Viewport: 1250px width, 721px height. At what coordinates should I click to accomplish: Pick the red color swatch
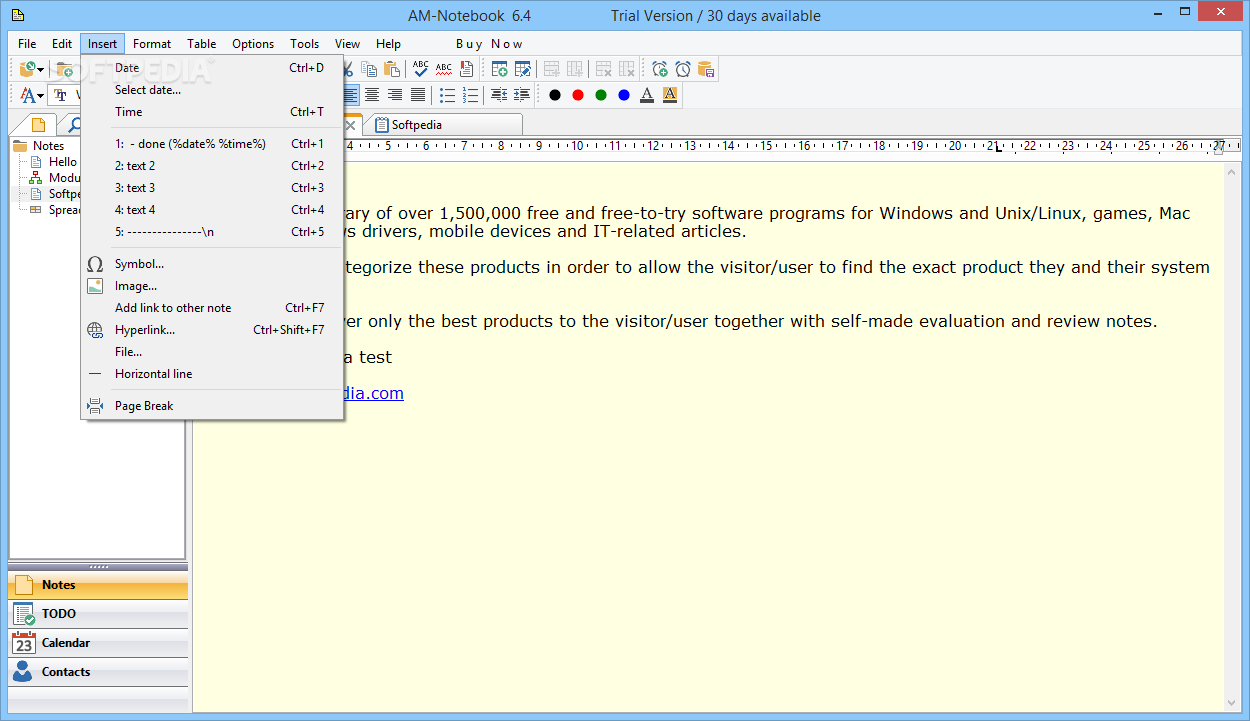pos(578,95)
